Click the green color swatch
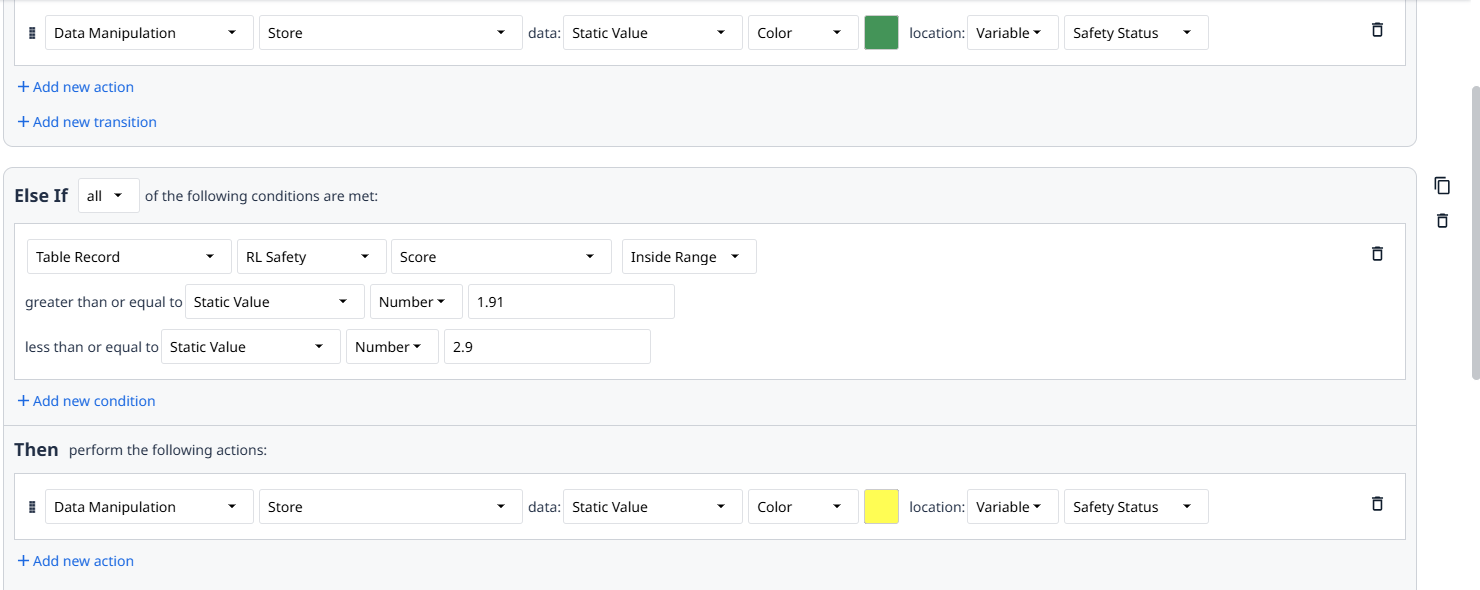1480x590 pixels. (x=881, y=33)
